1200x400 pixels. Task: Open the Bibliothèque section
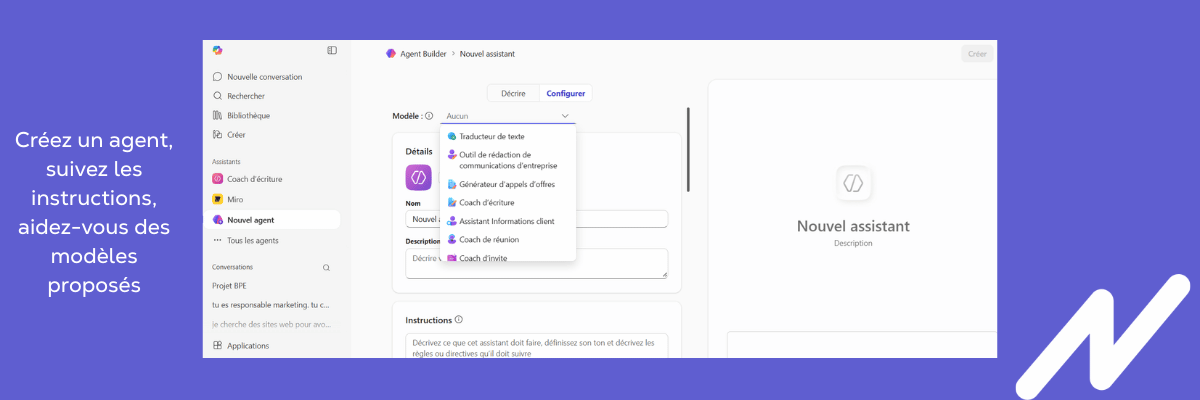click(x=248, y=115)
